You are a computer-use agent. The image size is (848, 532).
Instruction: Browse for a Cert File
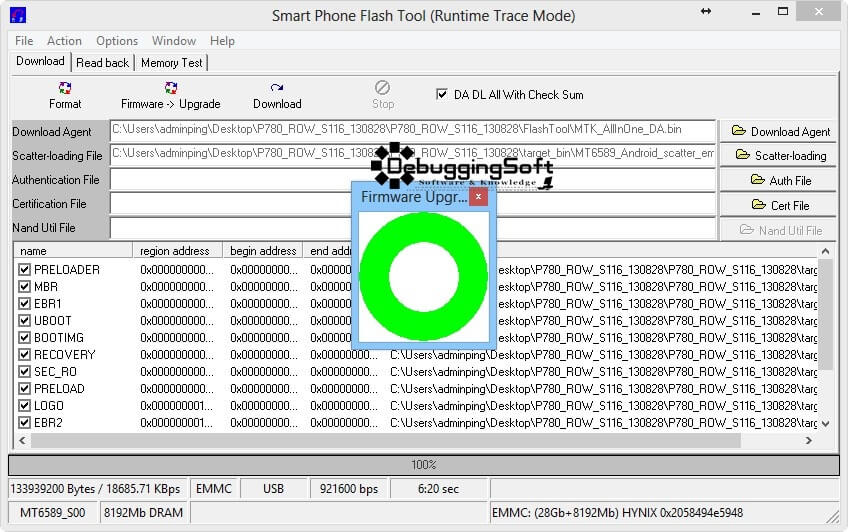[778, 205]
